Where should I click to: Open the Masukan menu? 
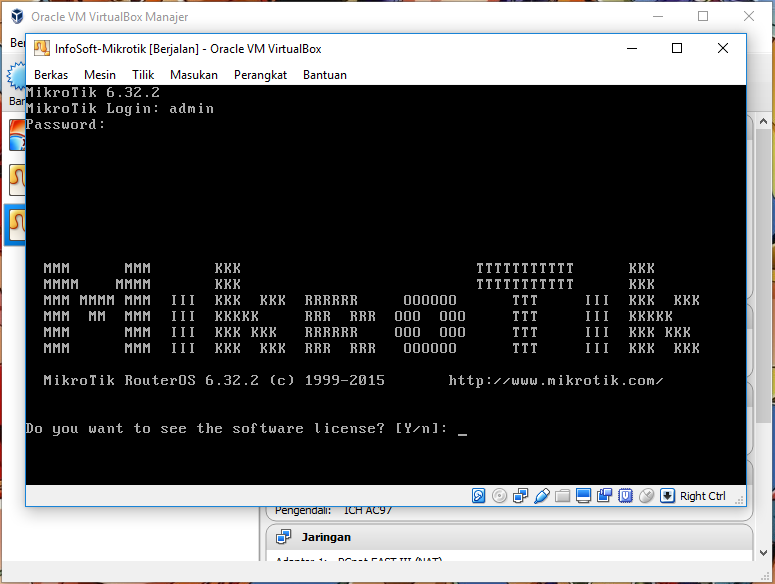(194, 75)
